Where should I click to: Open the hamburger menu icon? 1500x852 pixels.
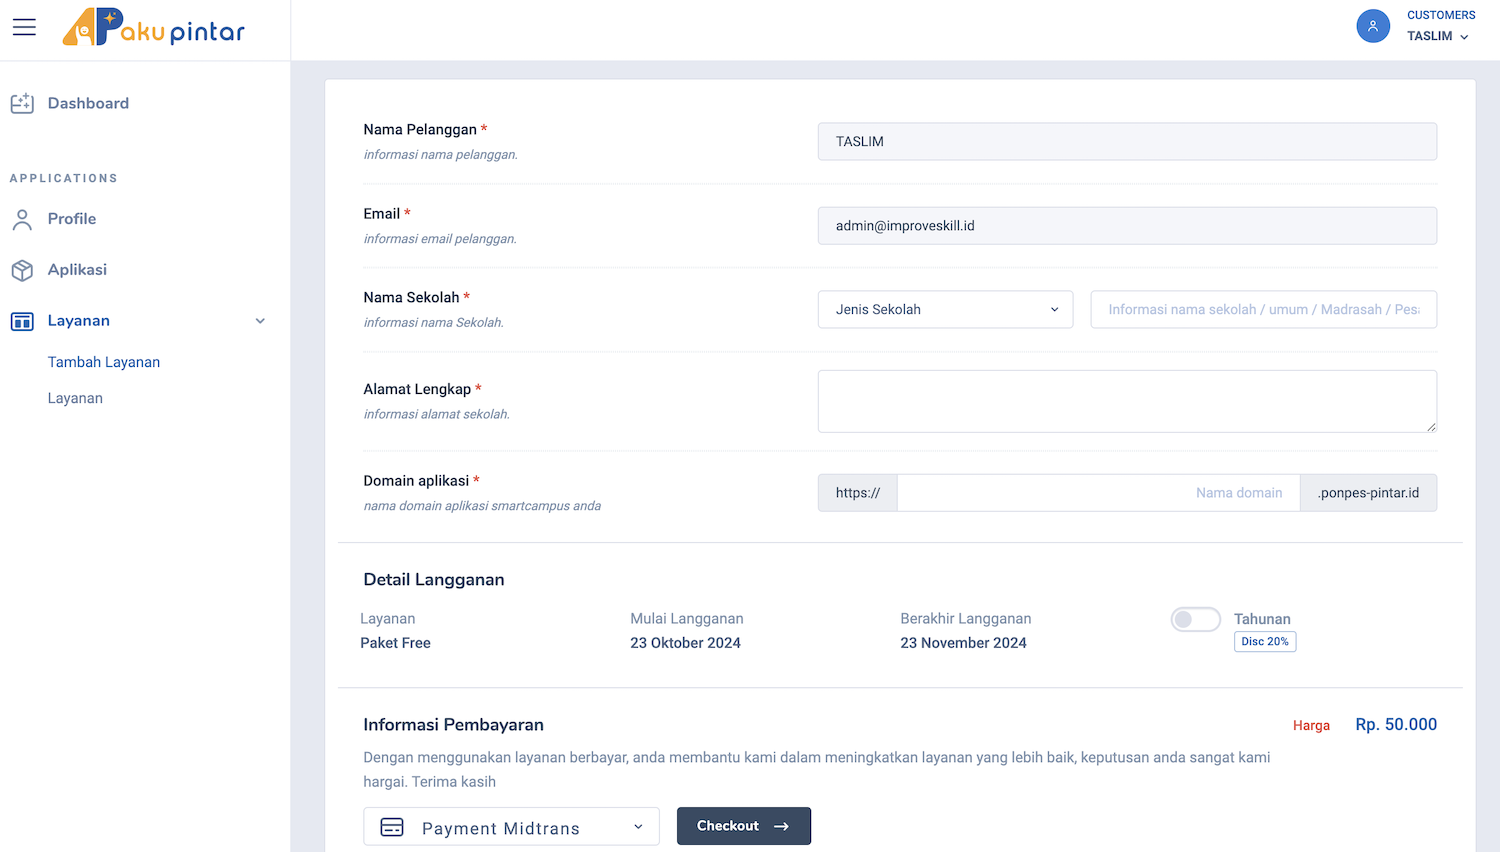[24, 27]
